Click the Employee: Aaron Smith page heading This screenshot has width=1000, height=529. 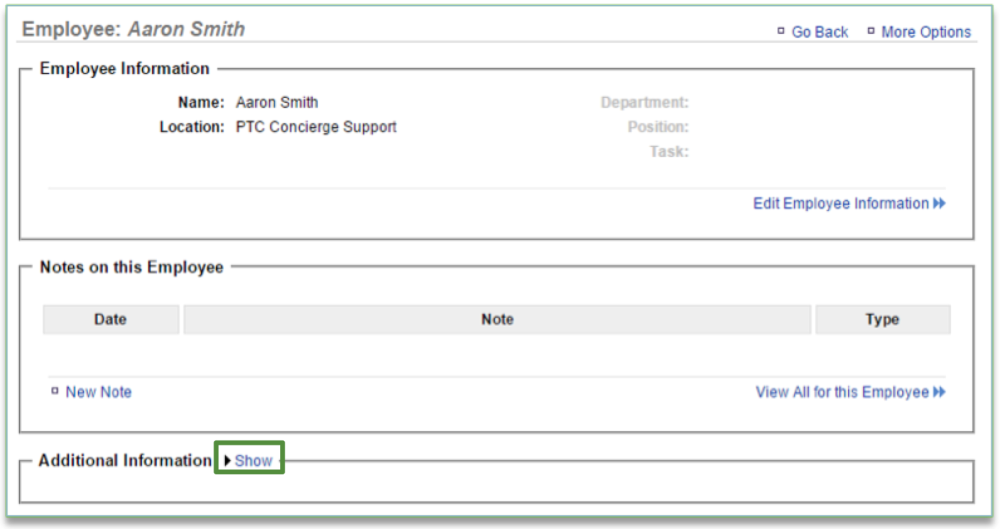[133, 29]
